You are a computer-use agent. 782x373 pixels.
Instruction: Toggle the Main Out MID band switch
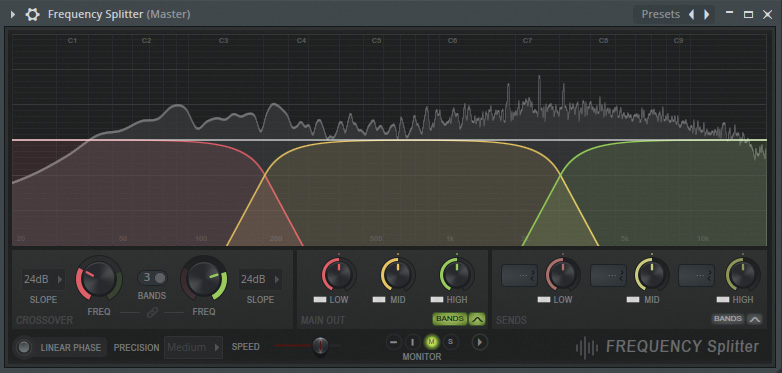pyautogui.click(x=379, y=300)
